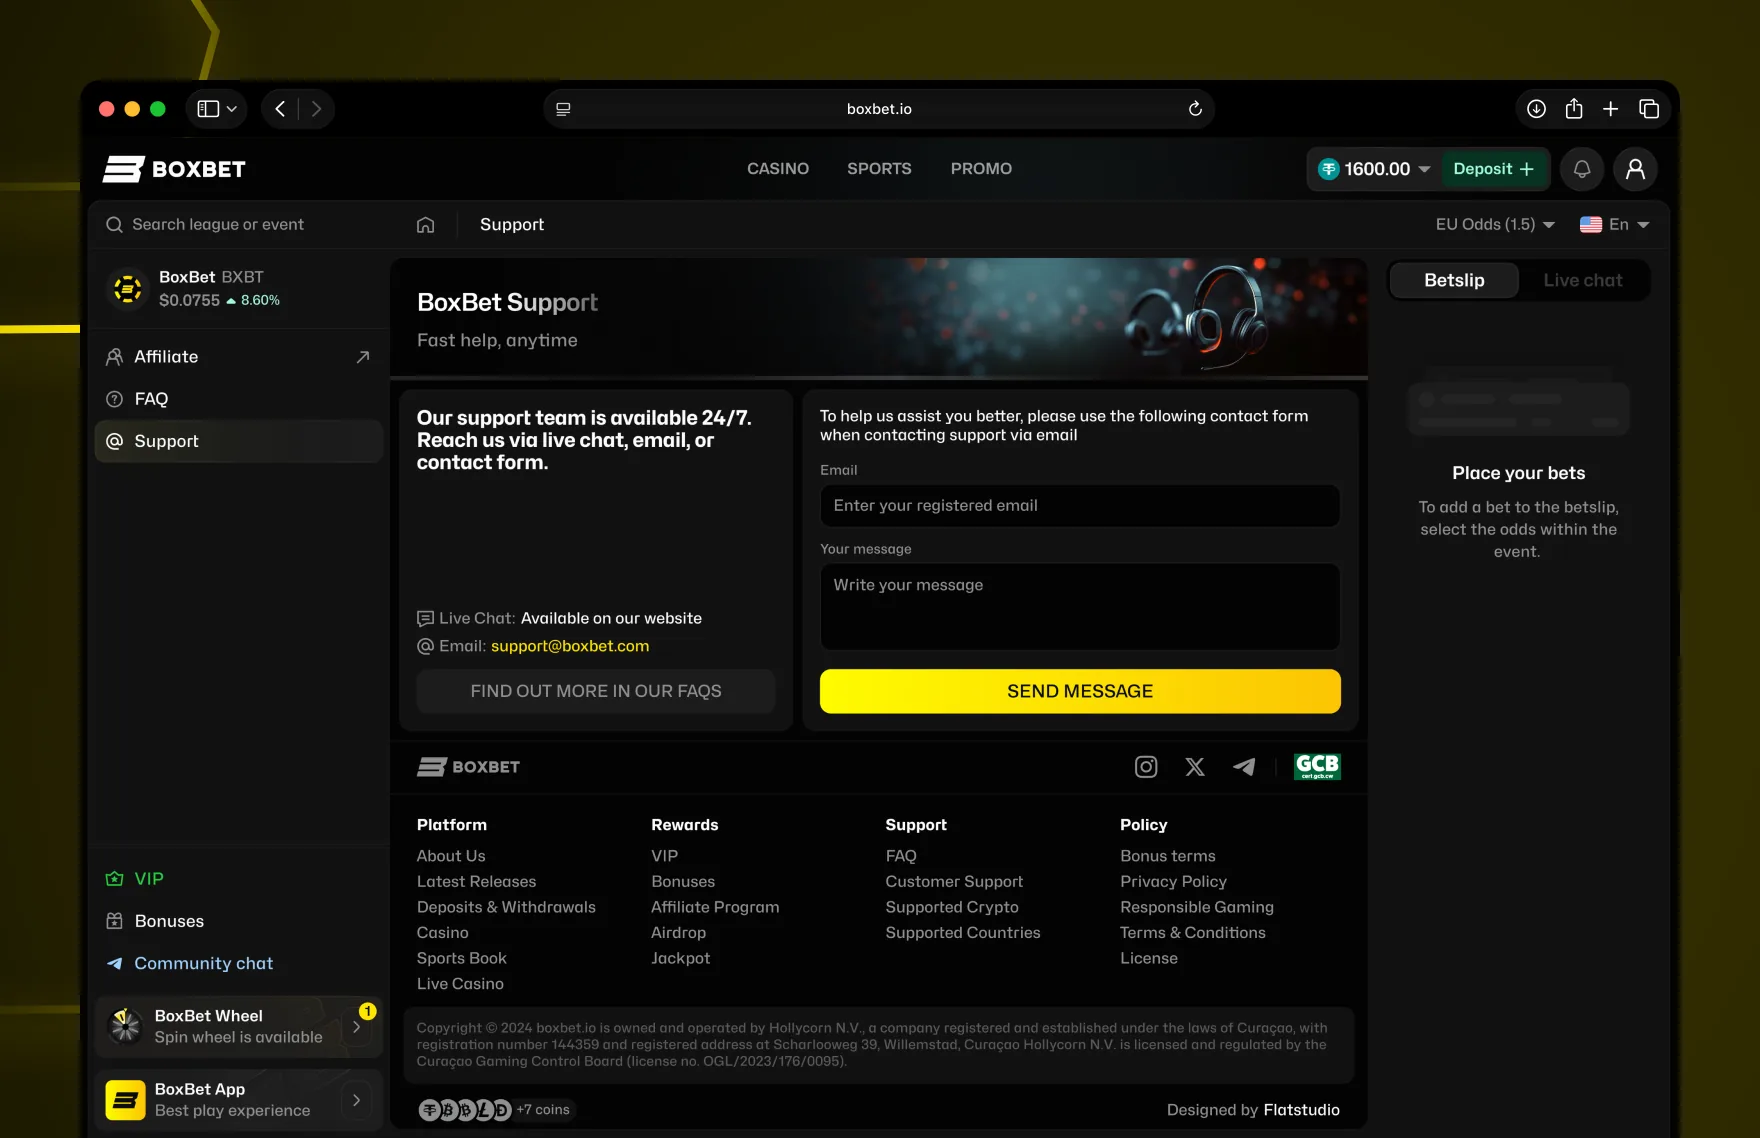Image resolution: width=1760 pixels, height=1138 pixels.
Task: Click the Deposit button
Action: pos(1494,169)
